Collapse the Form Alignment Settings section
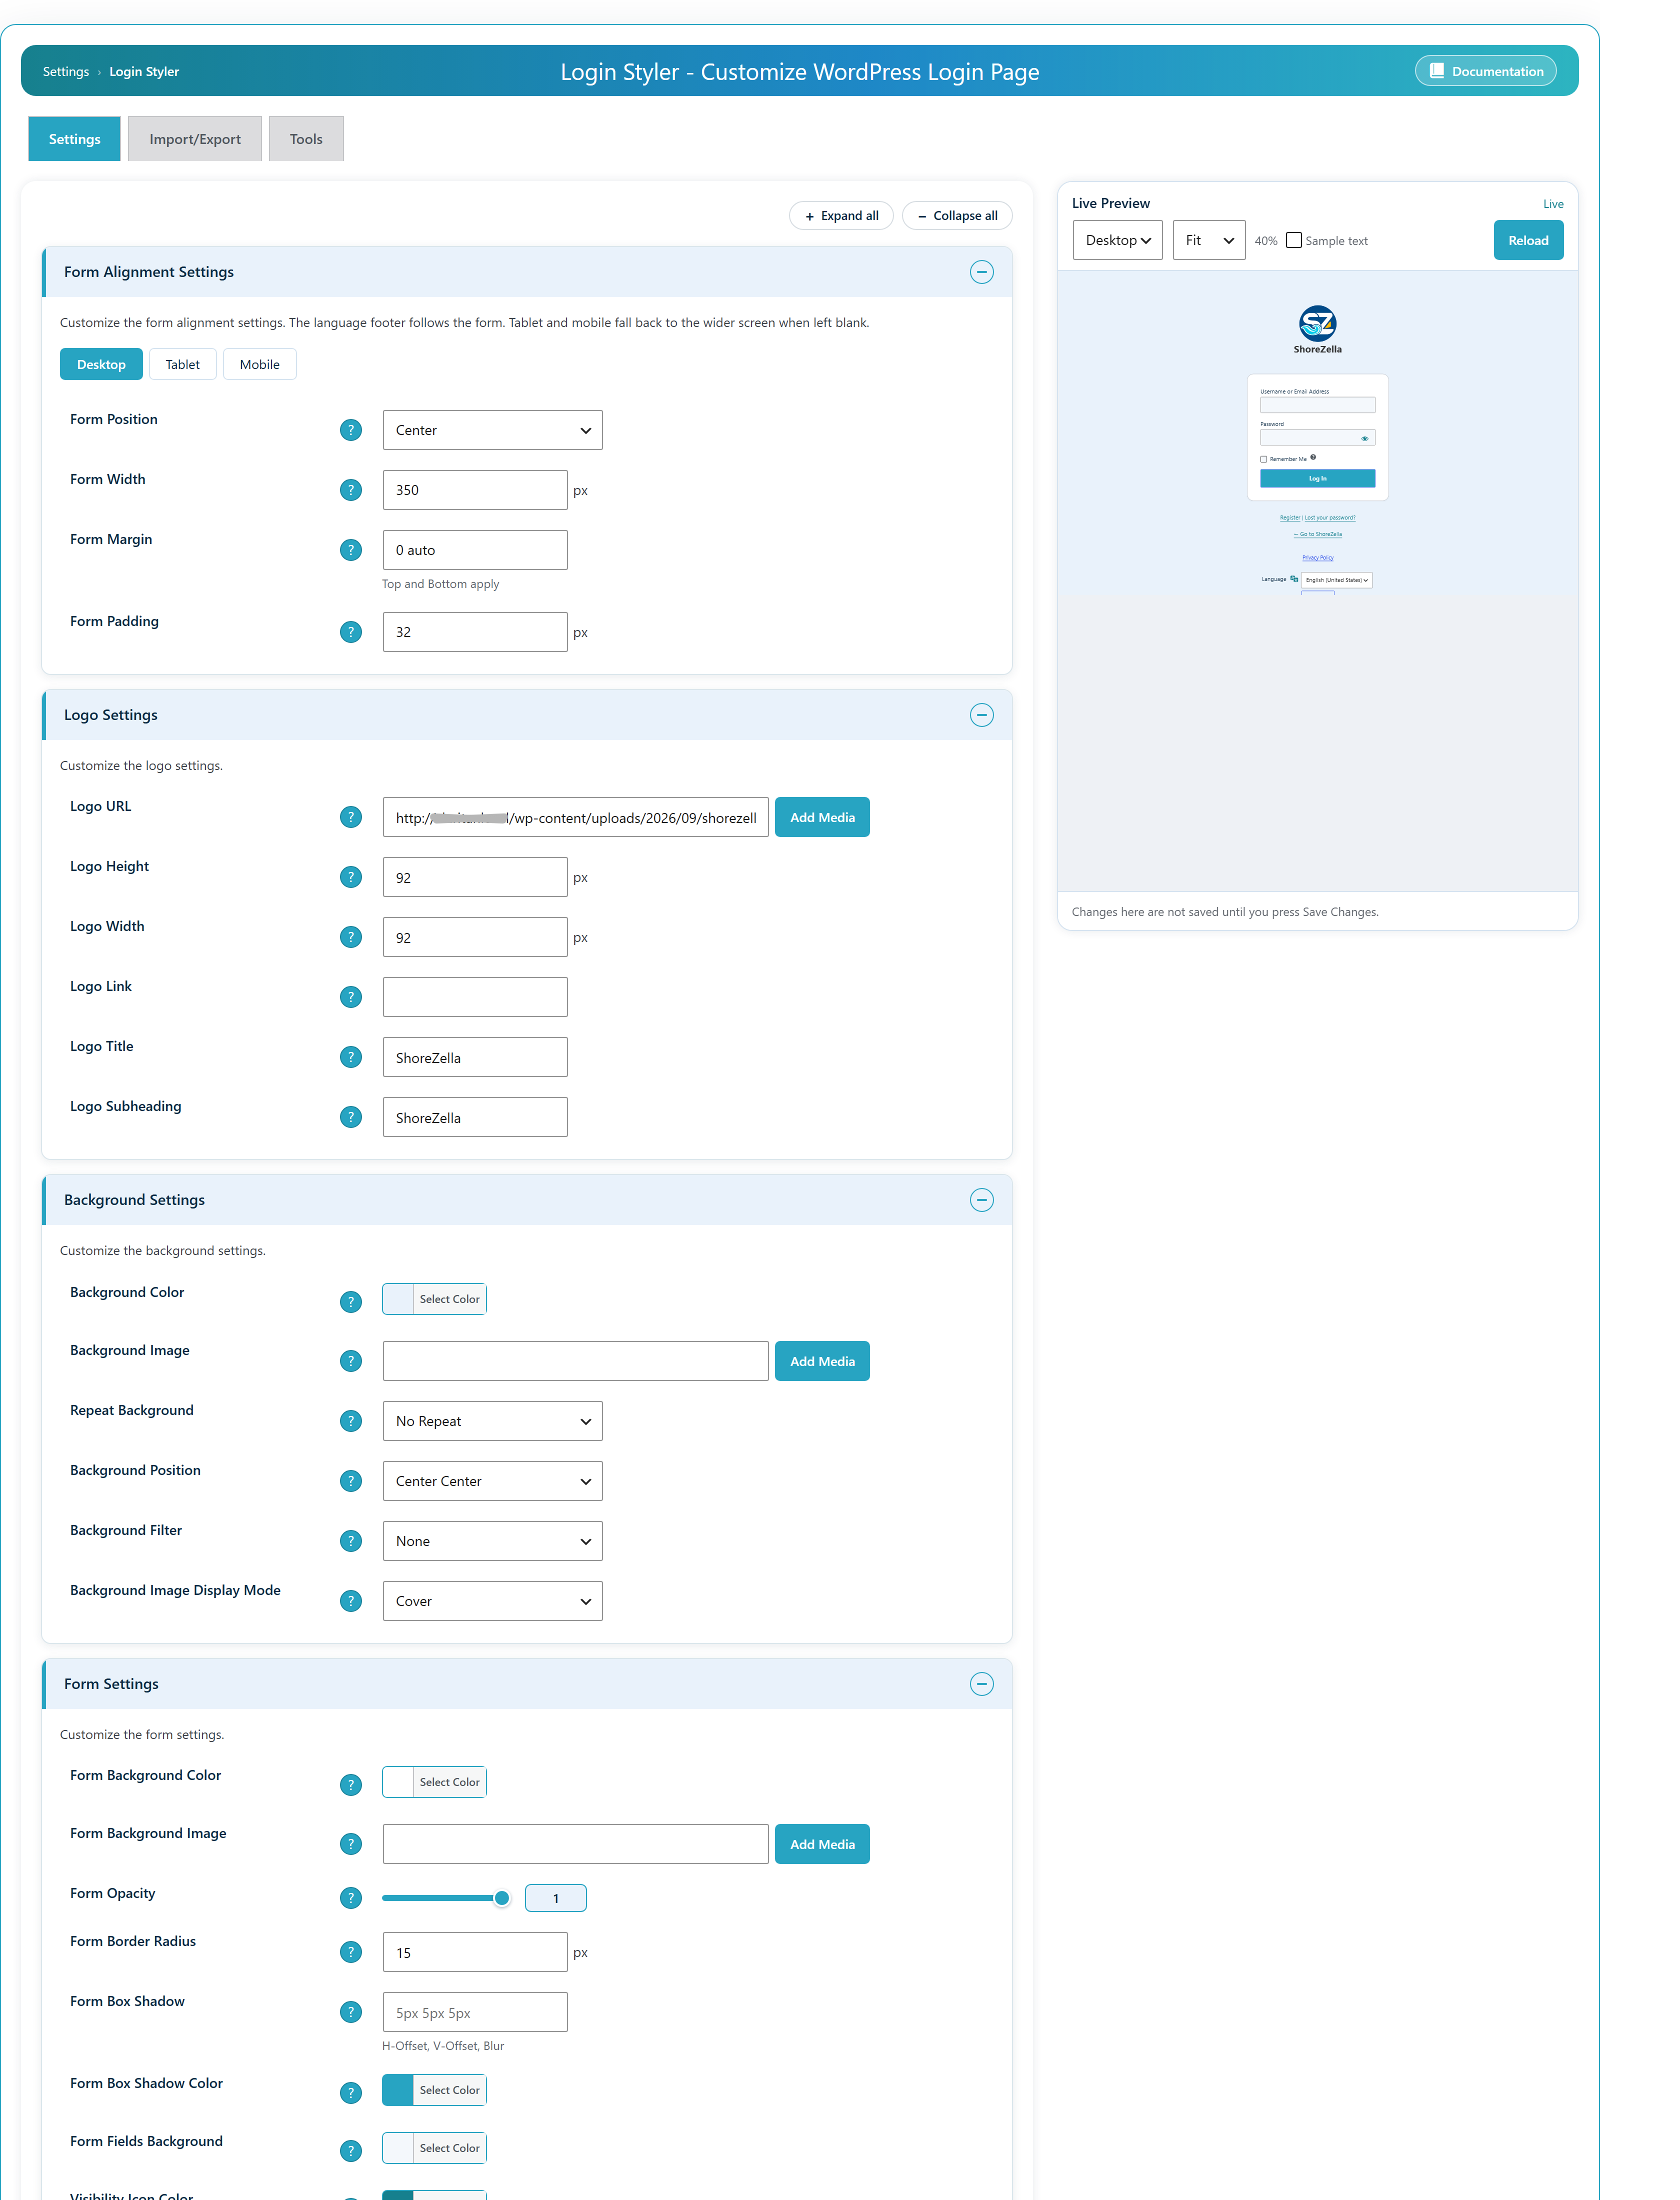1680x2200 pixels. 982,272
